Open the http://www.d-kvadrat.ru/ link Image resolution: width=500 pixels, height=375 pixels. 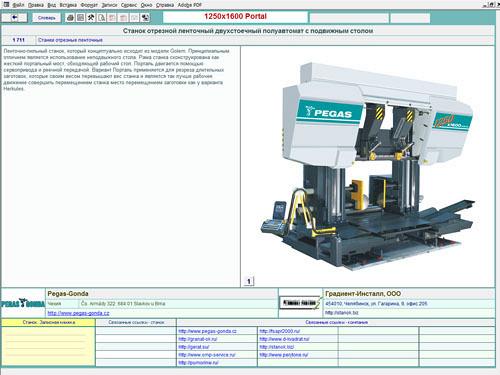284,339
